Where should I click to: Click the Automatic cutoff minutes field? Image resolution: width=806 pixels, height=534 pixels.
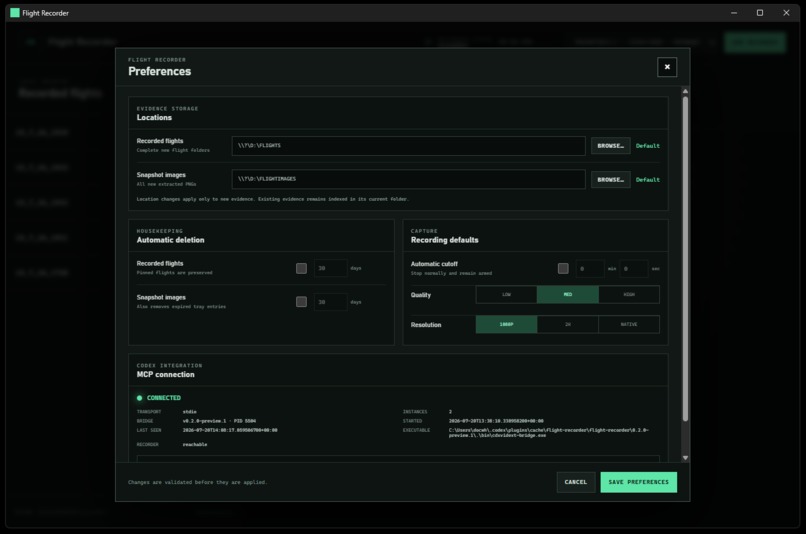[x=590, y=269]
